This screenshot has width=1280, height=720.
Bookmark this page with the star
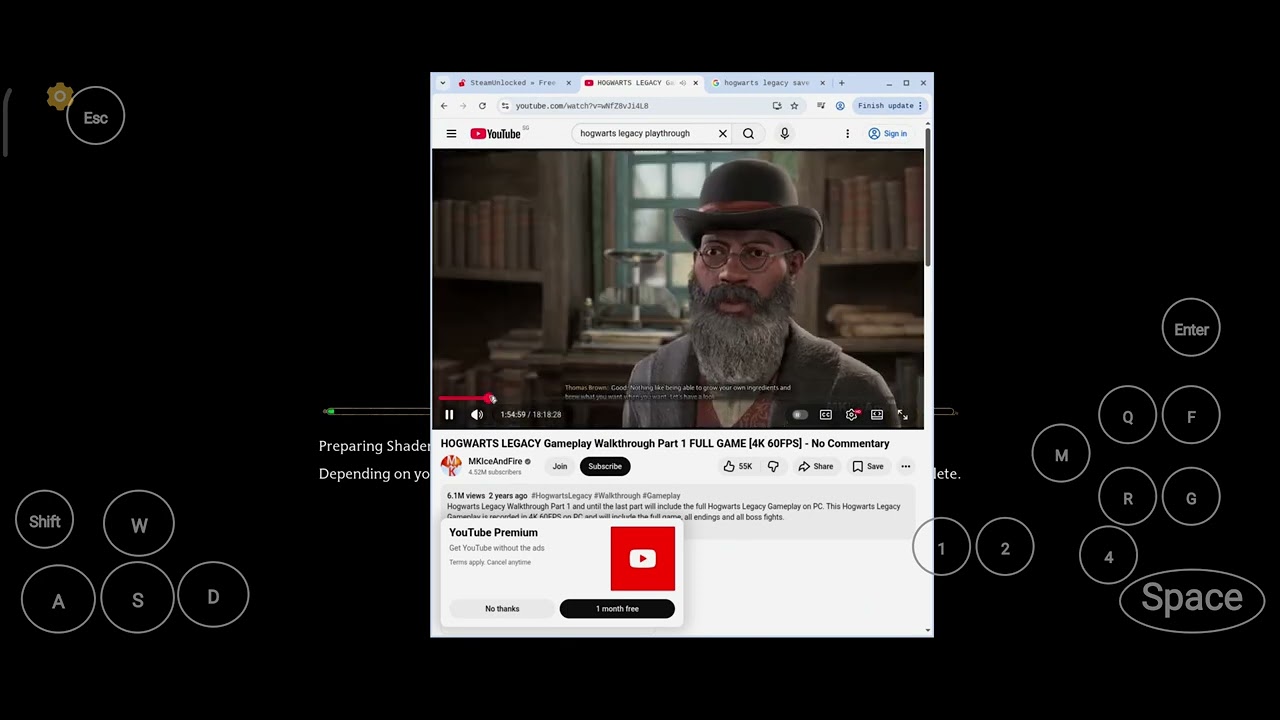[x=794, y=106]
